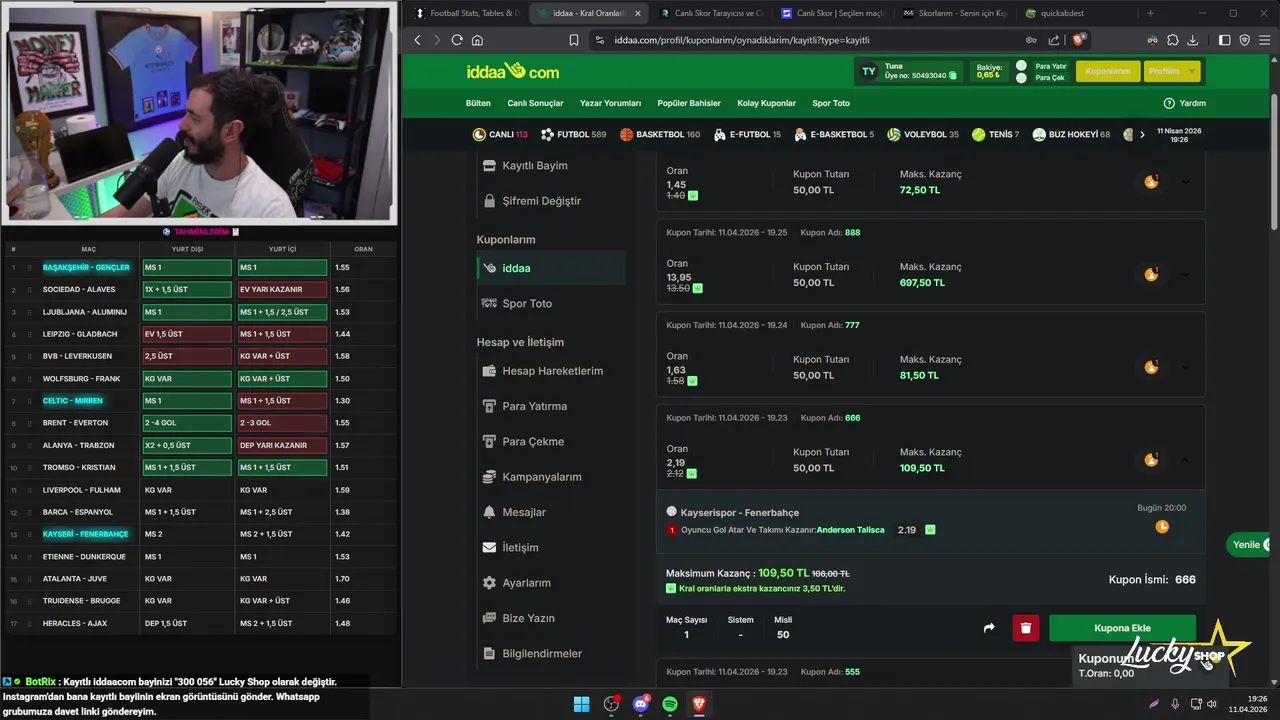Click the Kupona Ekle button

pyautogui.click(x=1122, y=628)
